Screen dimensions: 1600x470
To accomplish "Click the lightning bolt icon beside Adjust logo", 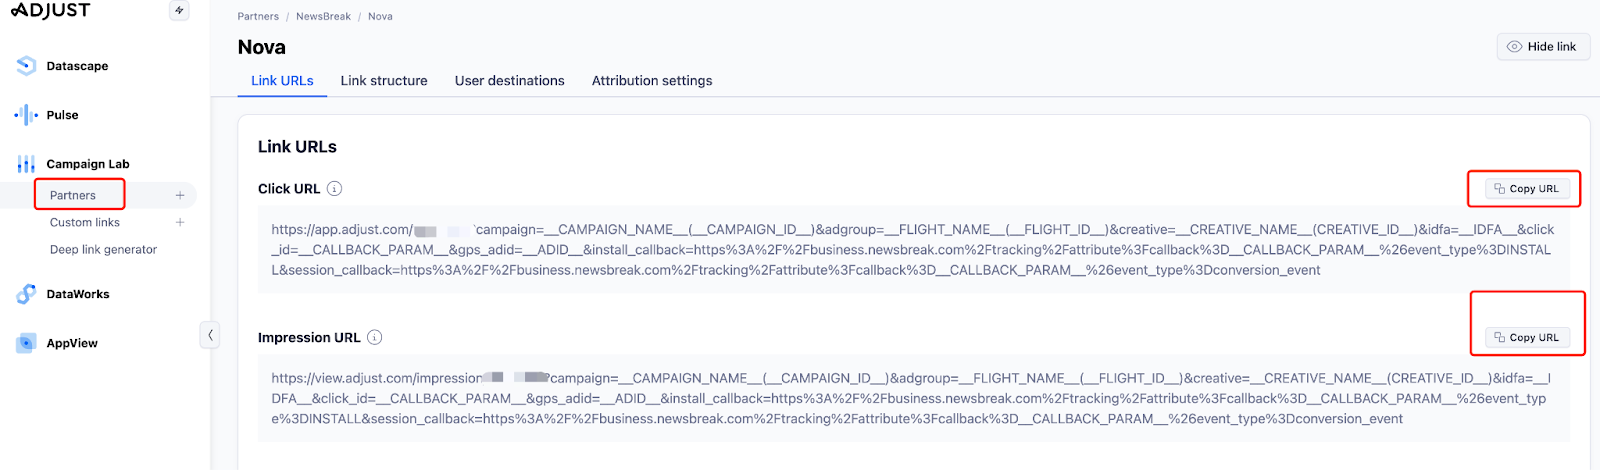I will tap(179, 11).
